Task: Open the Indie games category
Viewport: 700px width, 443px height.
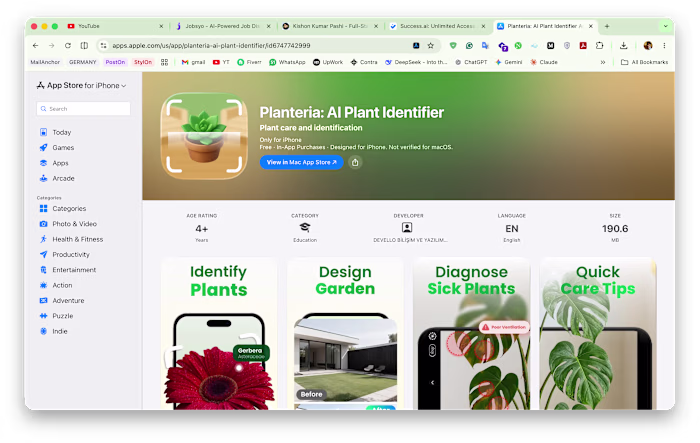Action: point(53,331)
